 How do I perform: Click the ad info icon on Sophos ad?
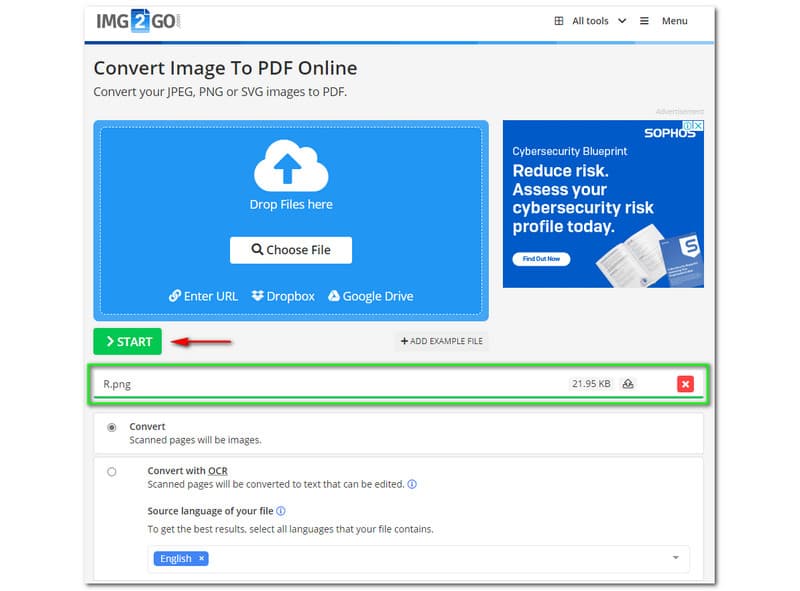click(689, 126)
